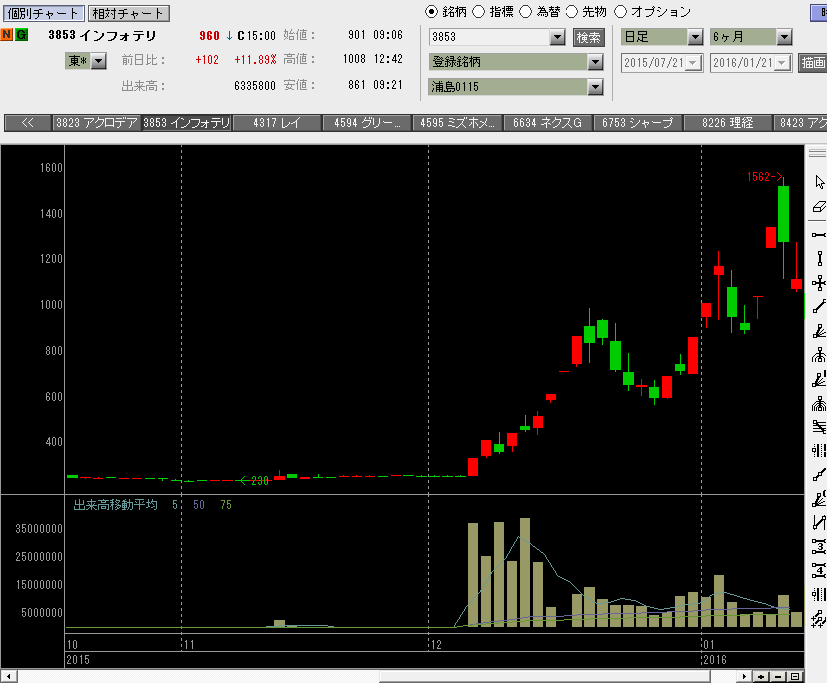827x683 pixels.
Task: Open the 2016/01/21 end date picker
Action: click(x=782, y=63)
